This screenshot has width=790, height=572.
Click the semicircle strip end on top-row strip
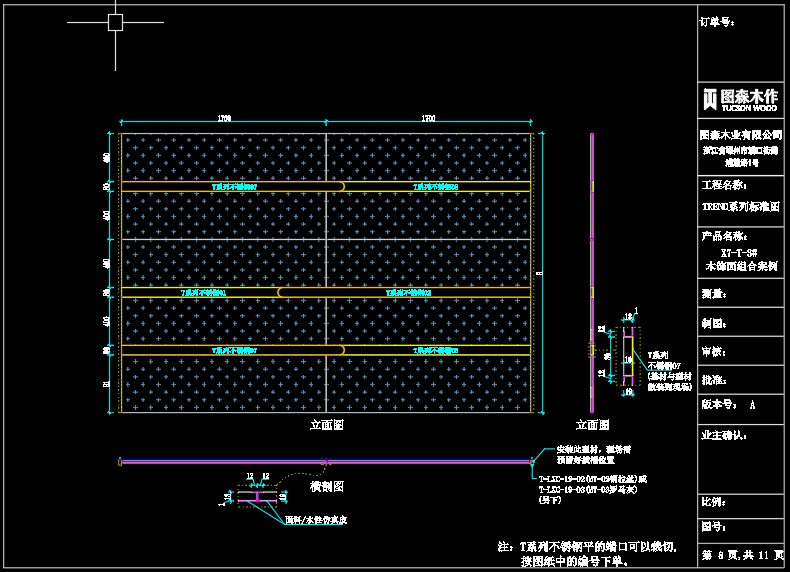(342, 186)
